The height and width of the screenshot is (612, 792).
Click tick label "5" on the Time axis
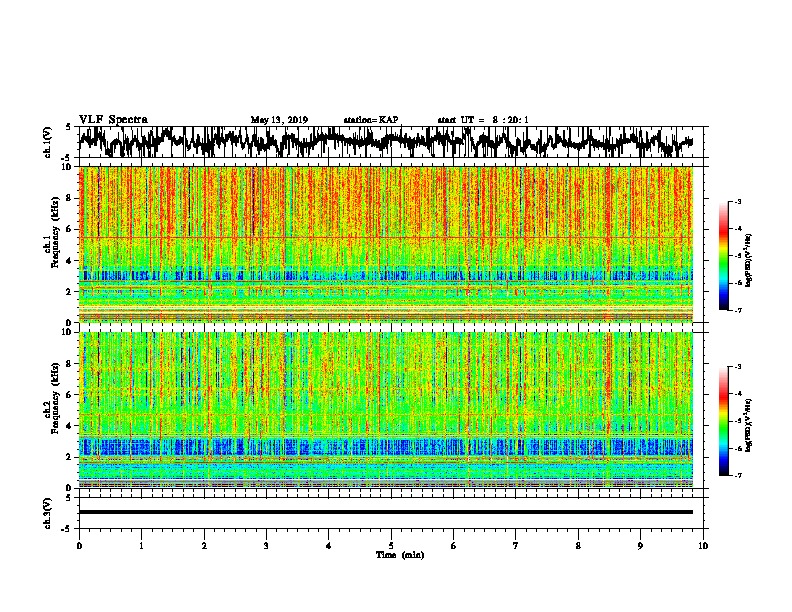click(x=391, y=546)
